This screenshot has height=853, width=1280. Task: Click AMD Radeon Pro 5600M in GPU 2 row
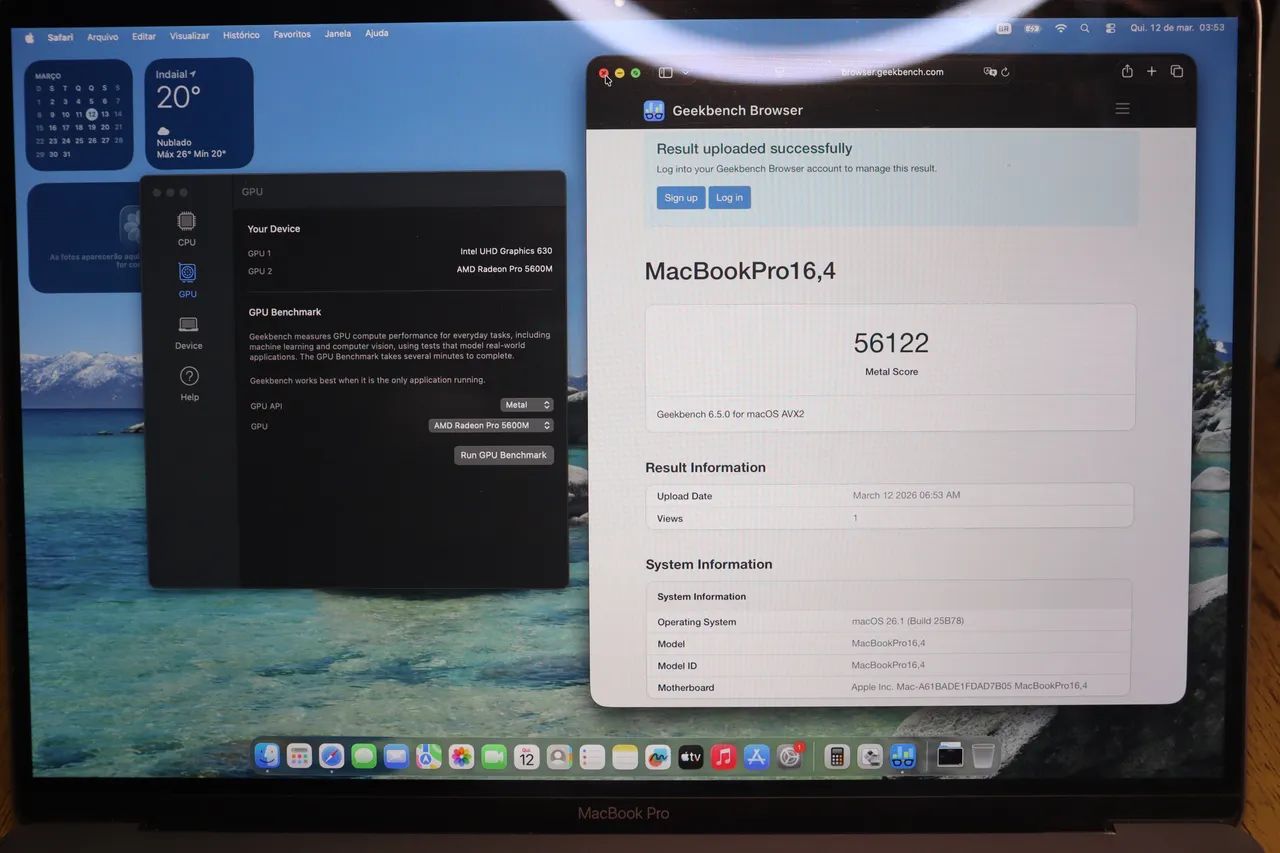(504, 269)
